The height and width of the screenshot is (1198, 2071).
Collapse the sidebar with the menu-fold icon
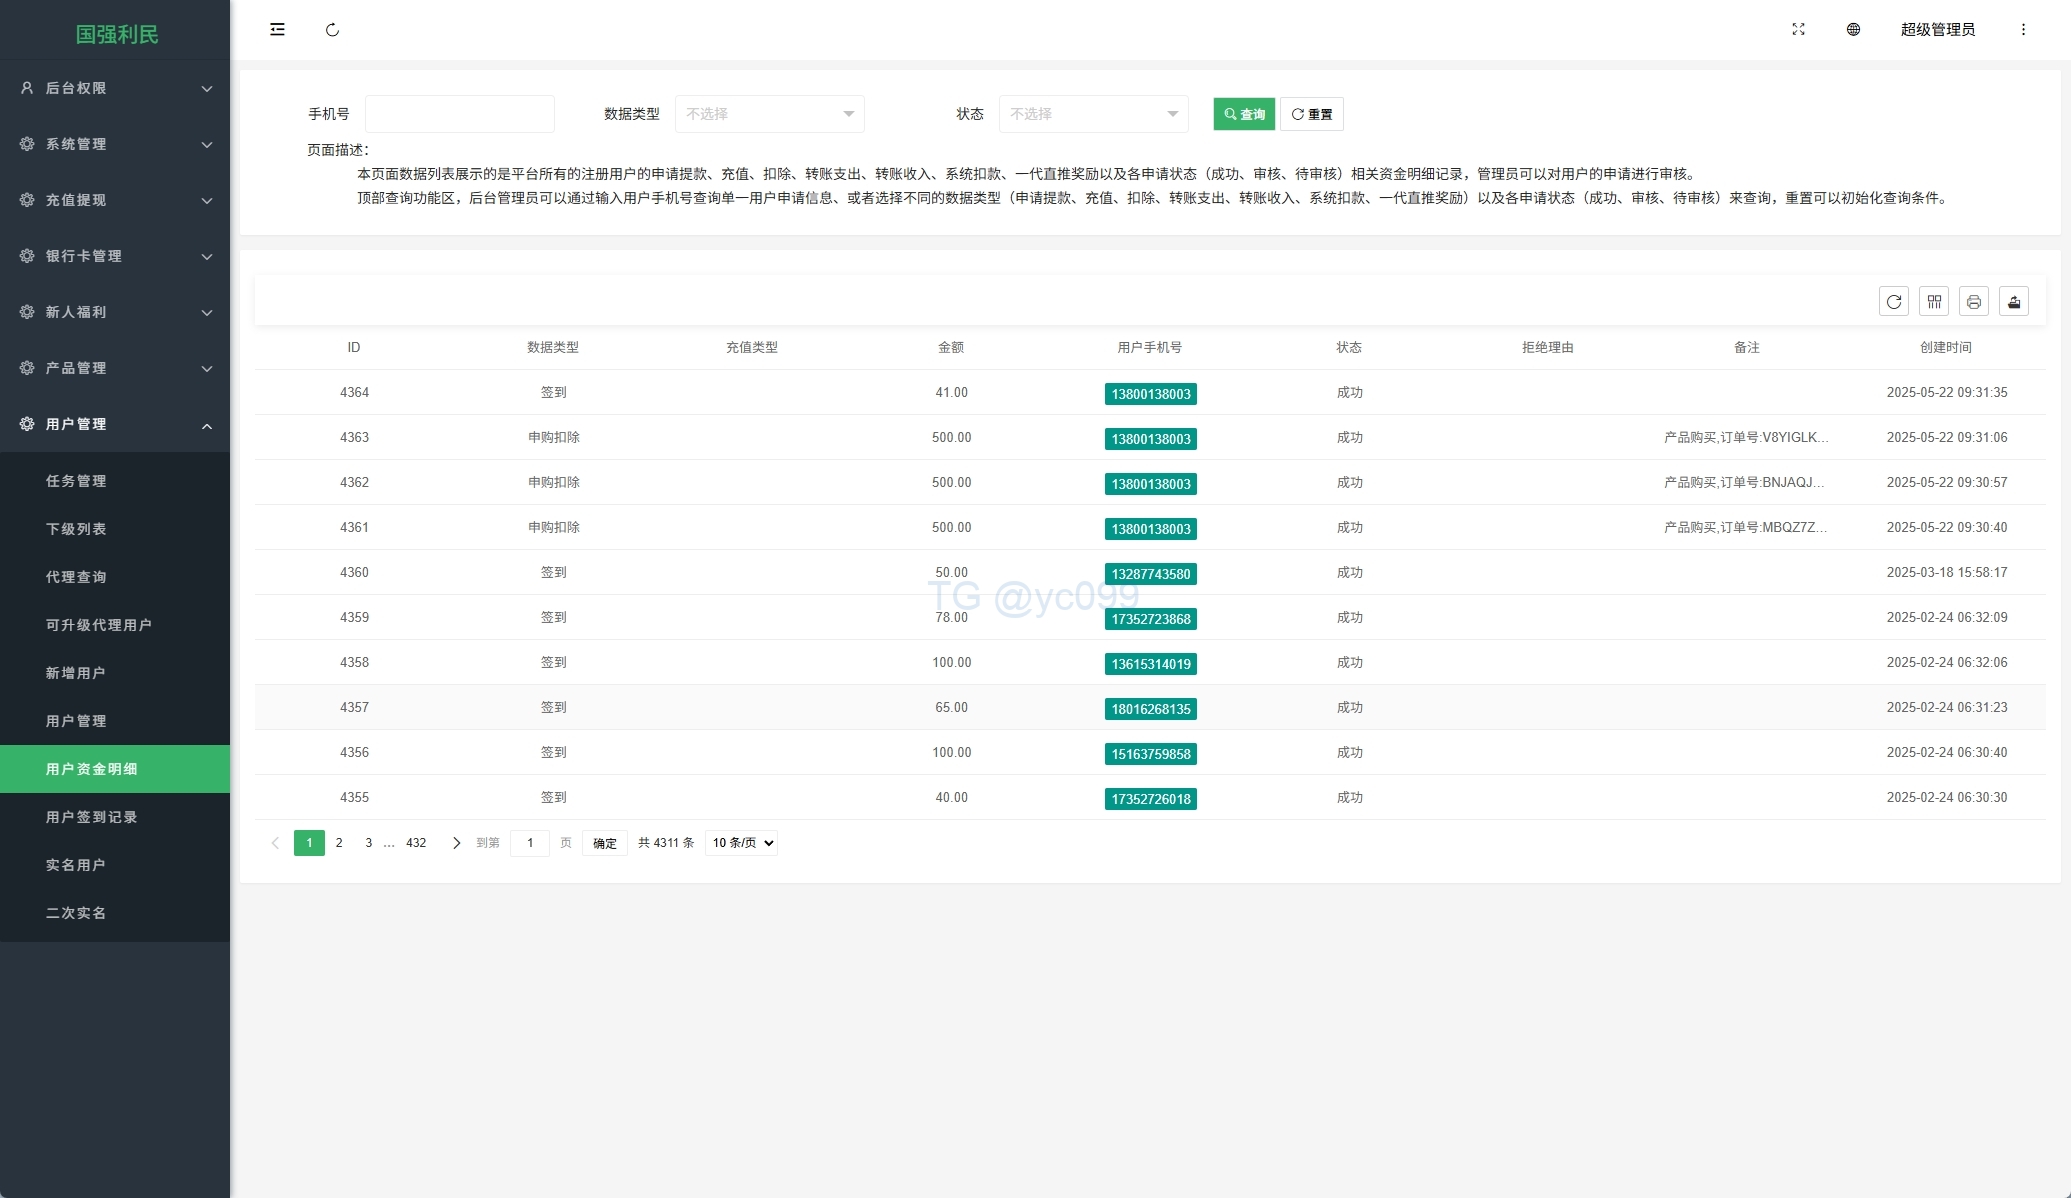pos(277,30)
